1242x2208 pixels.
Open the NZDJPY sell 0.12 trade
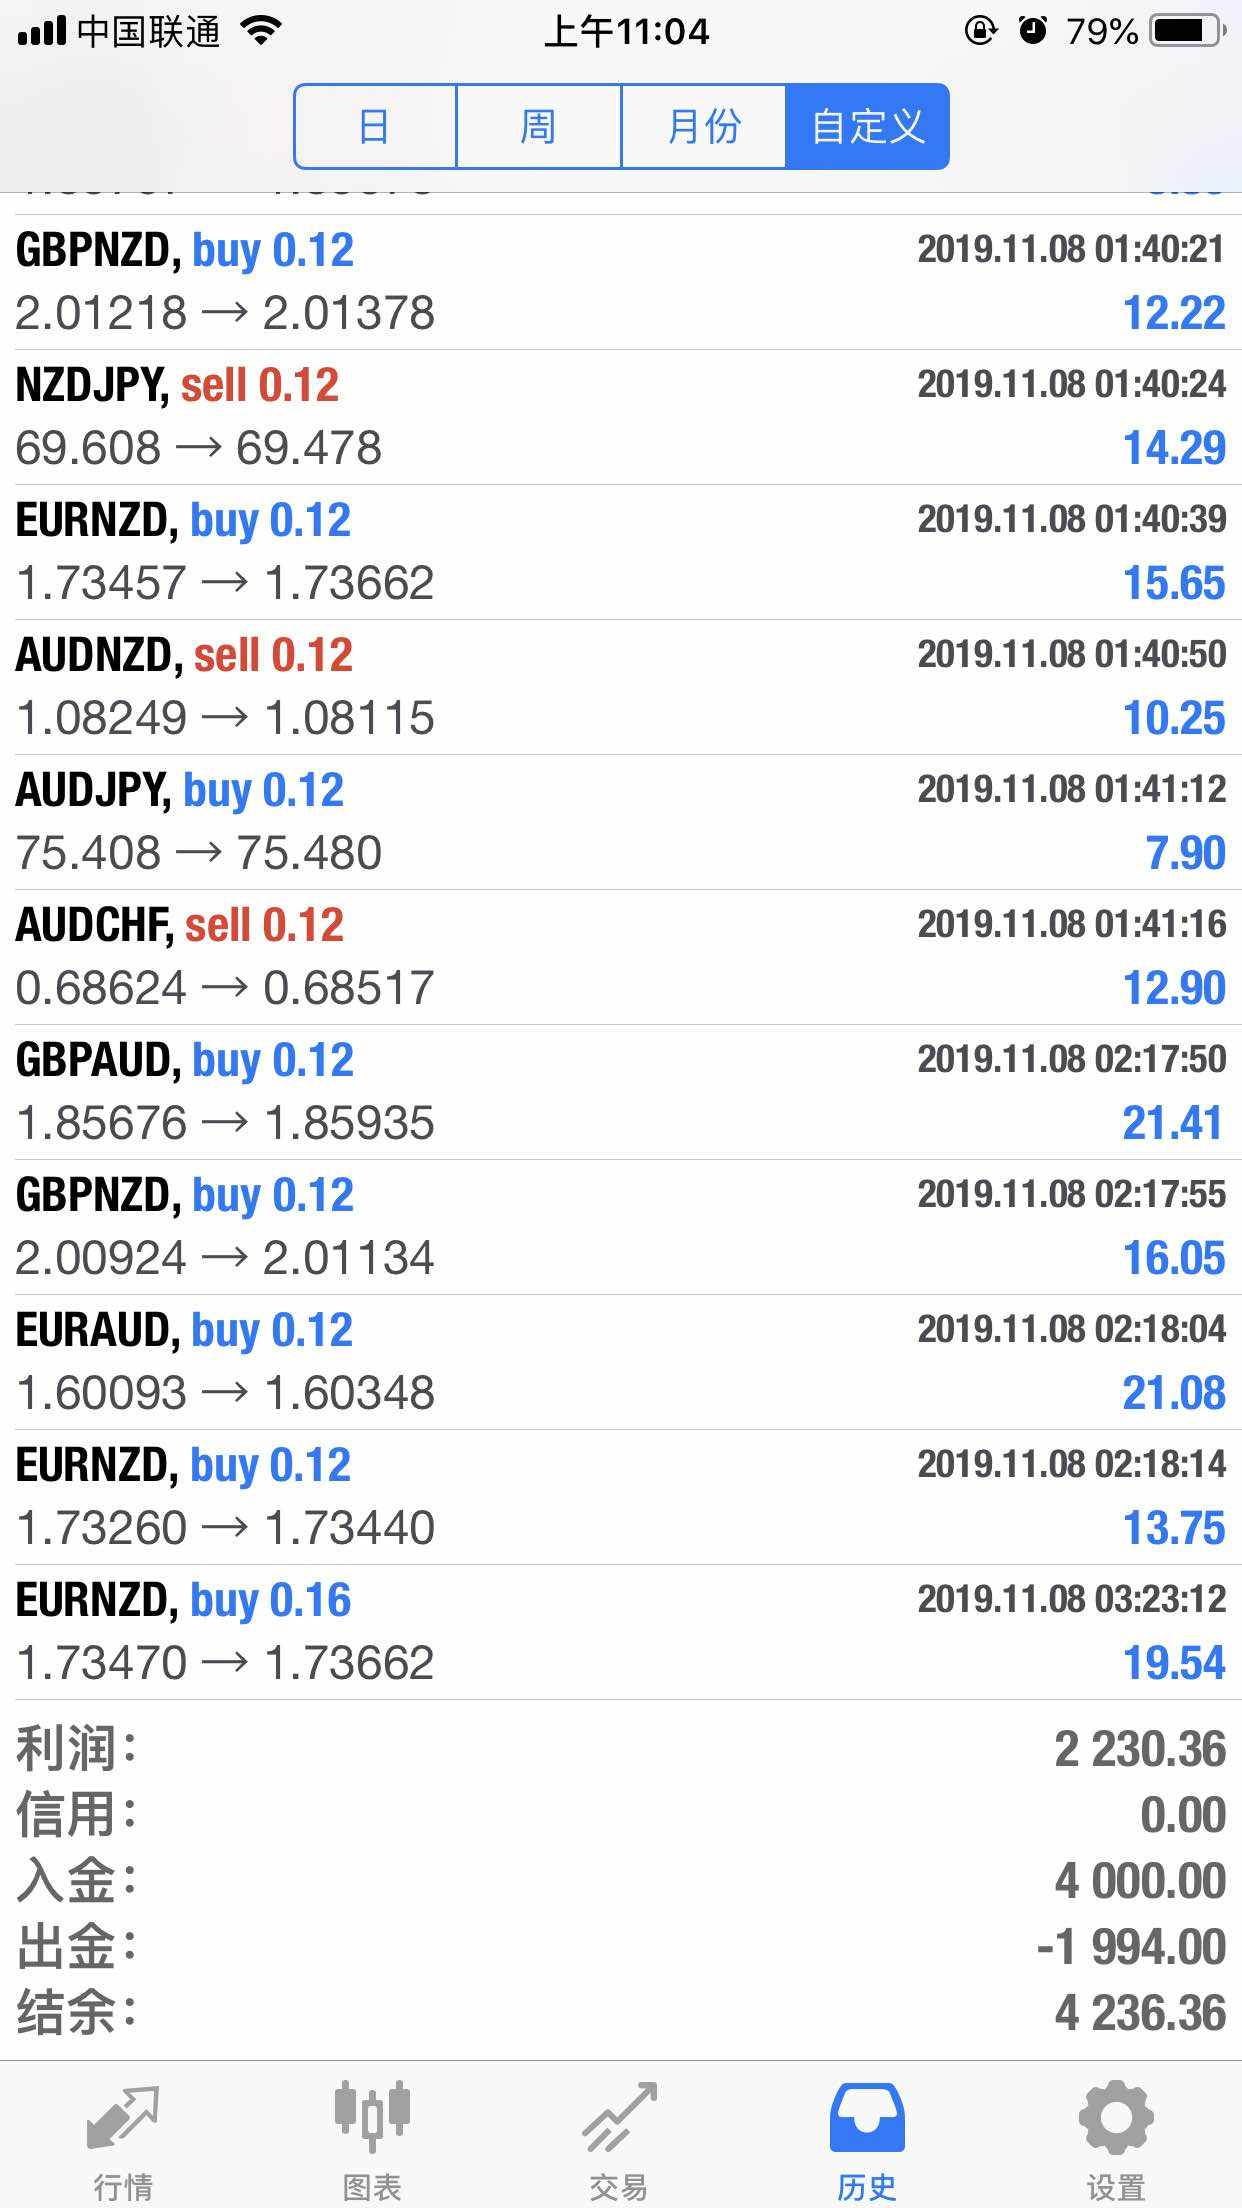pos(620,417)
